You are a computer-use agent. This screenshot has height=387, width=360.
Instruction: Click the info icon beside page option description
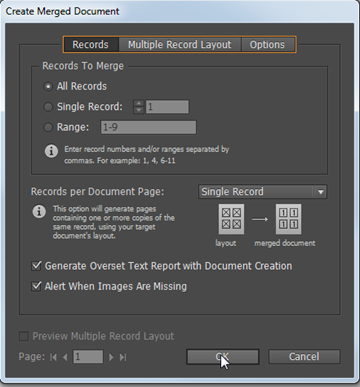pos(39,212)
